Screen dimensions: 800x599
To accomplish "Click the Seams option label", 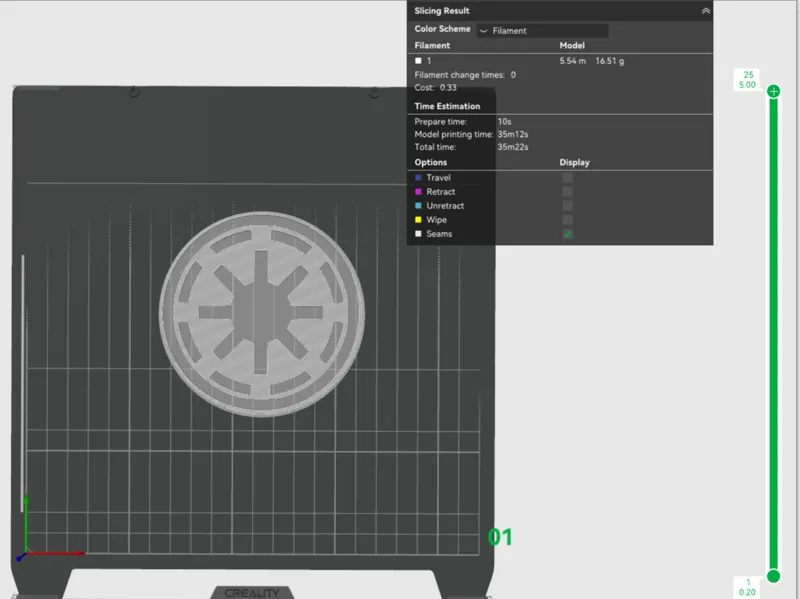I will click(439, 234).
